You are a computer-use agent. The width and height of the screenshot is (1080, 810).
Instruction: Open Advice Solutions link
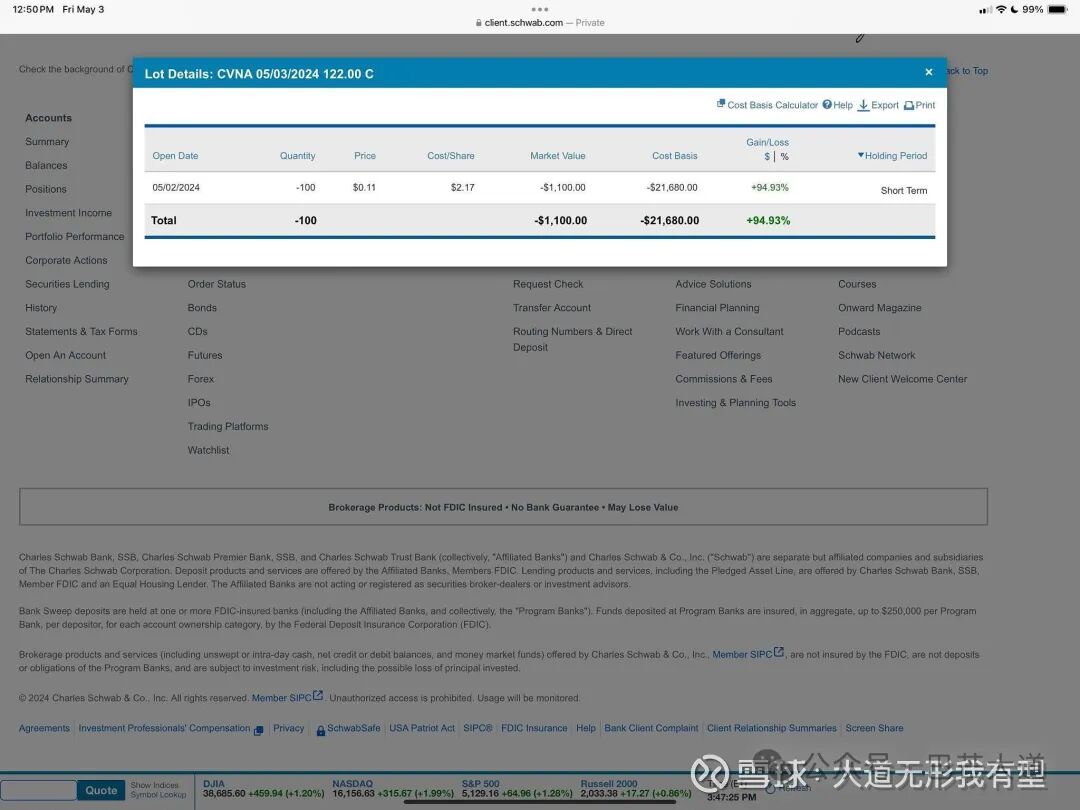tap(713, 284)
